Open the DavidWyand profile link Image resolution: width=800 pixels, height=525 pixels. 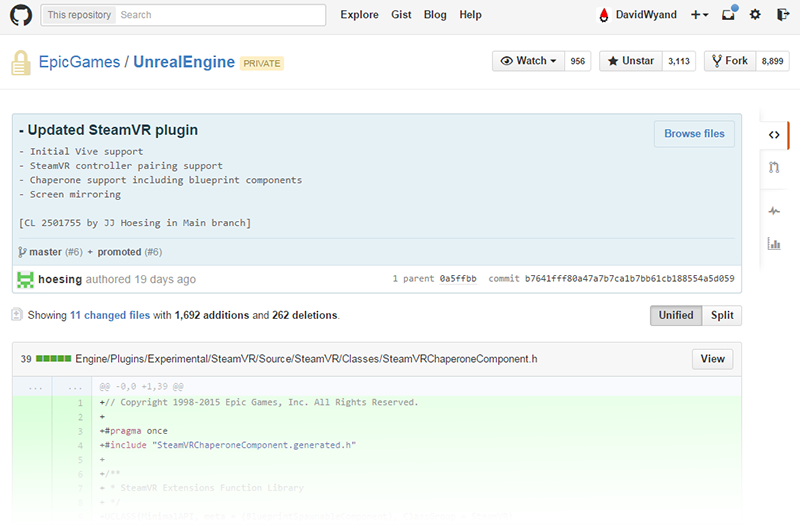click(646, 15)
